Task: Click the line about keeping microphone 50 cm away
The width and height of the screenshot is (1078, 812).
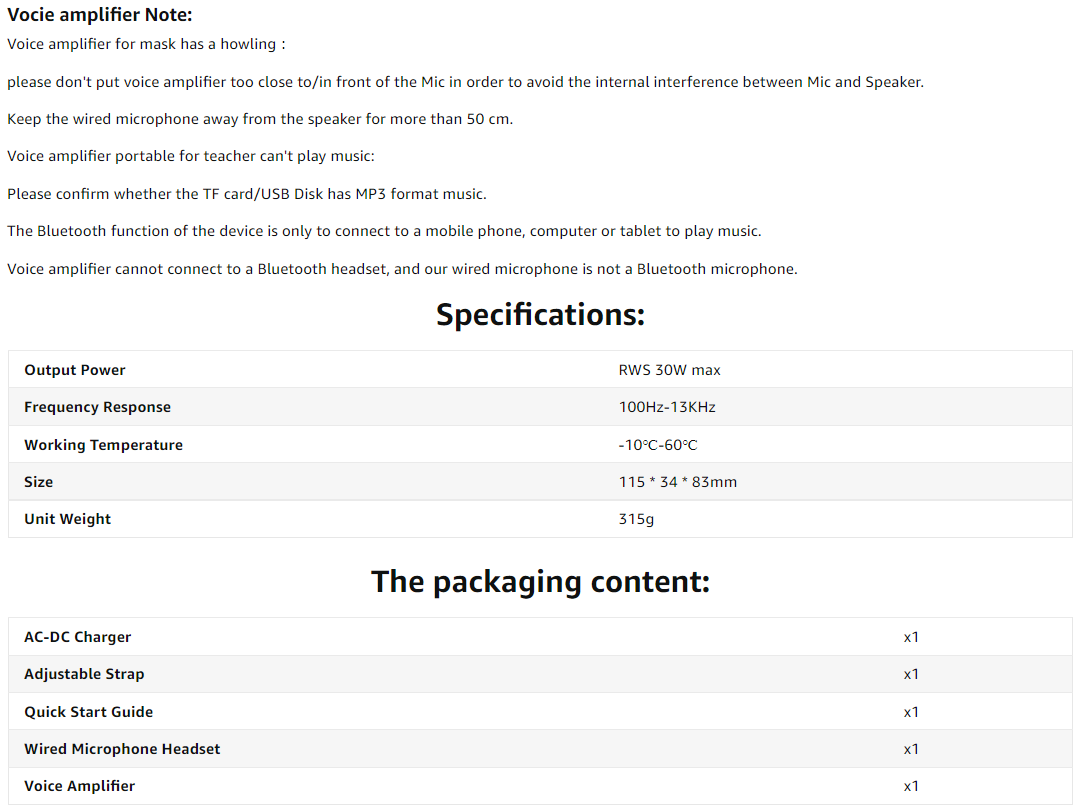Action: [x=260, y=119]
